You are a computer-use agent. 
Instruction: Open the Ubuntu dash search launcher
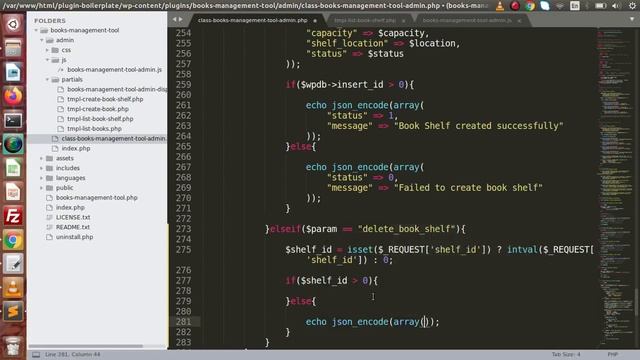pos(13,24)
